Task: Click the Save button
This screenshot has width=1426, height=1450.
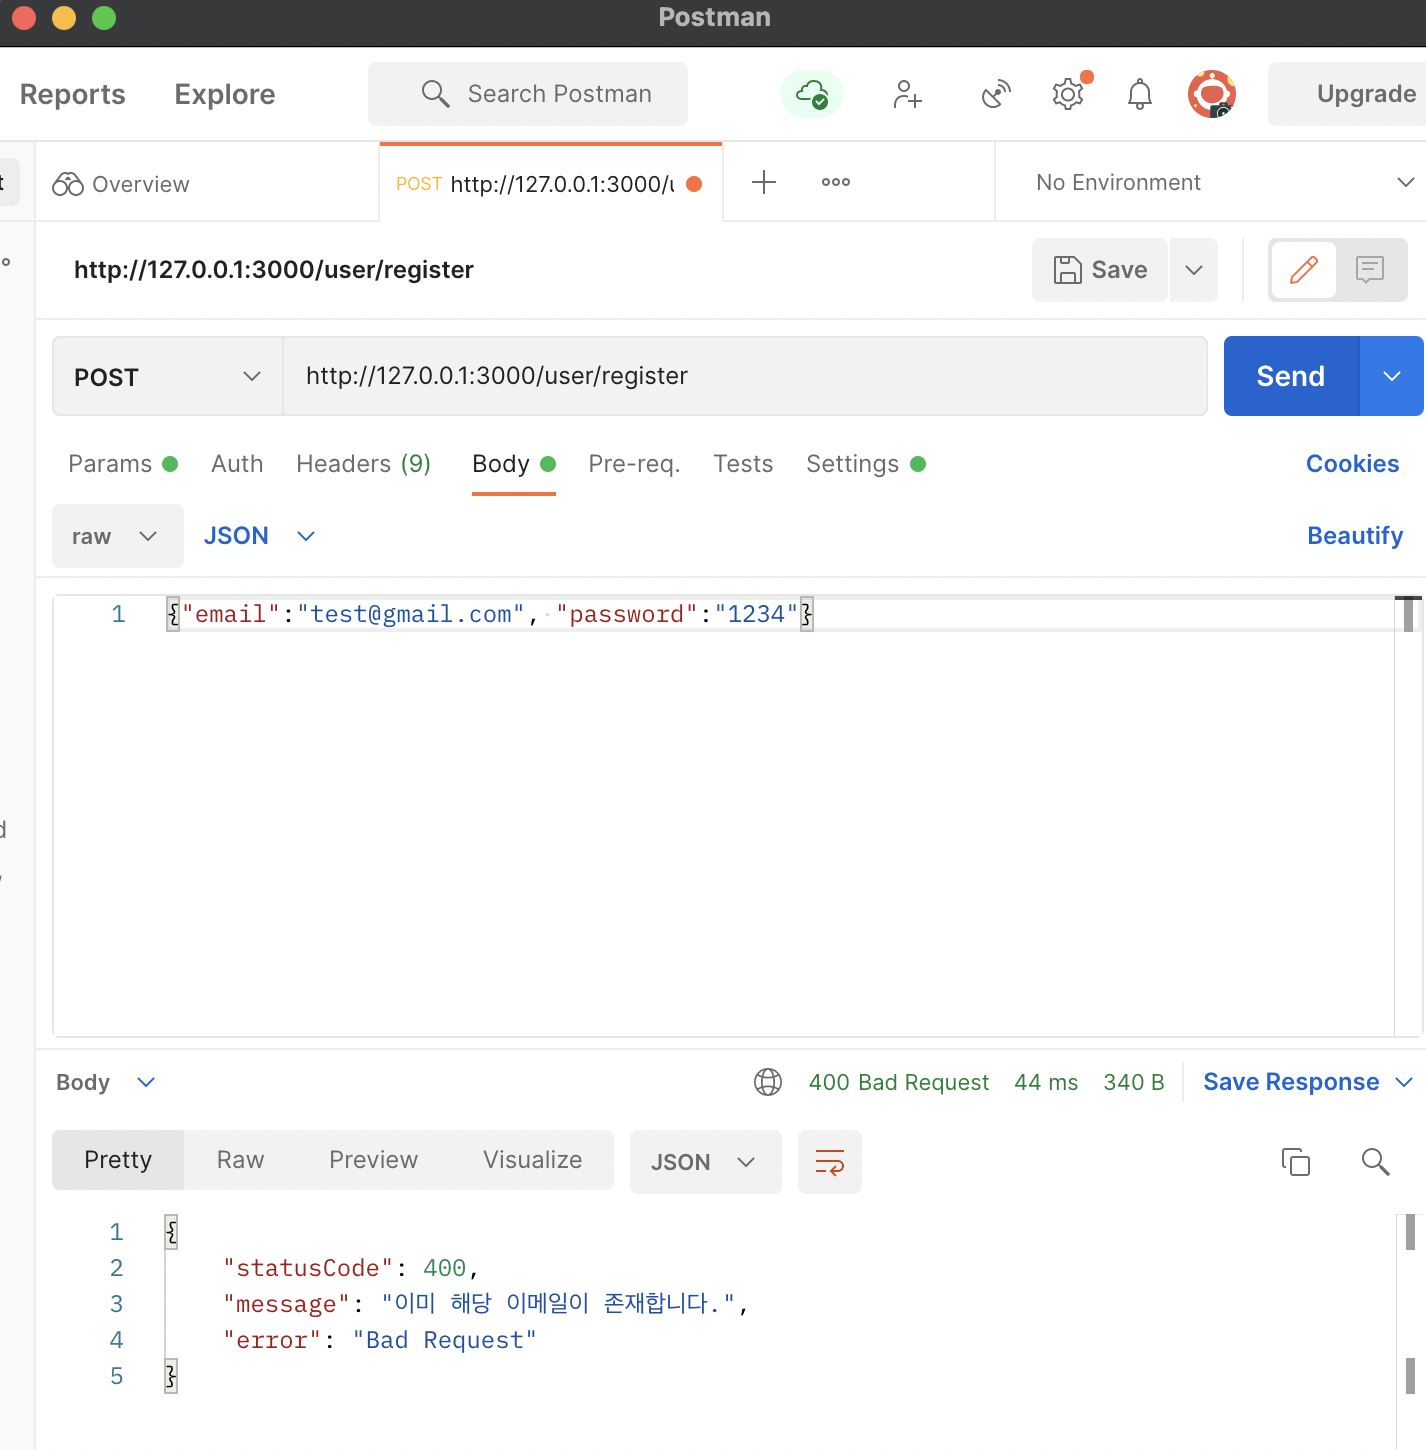Action: [1100, 270]
